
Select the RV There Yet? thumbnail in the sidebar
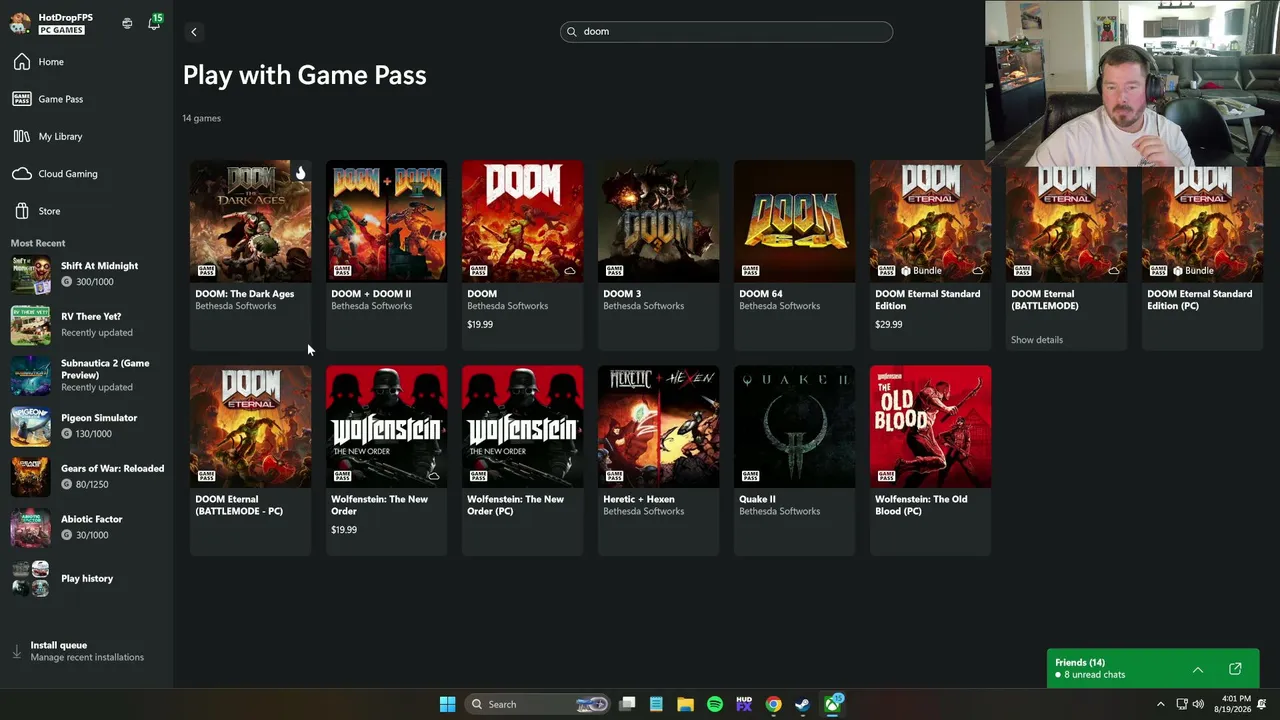[30, 325]
